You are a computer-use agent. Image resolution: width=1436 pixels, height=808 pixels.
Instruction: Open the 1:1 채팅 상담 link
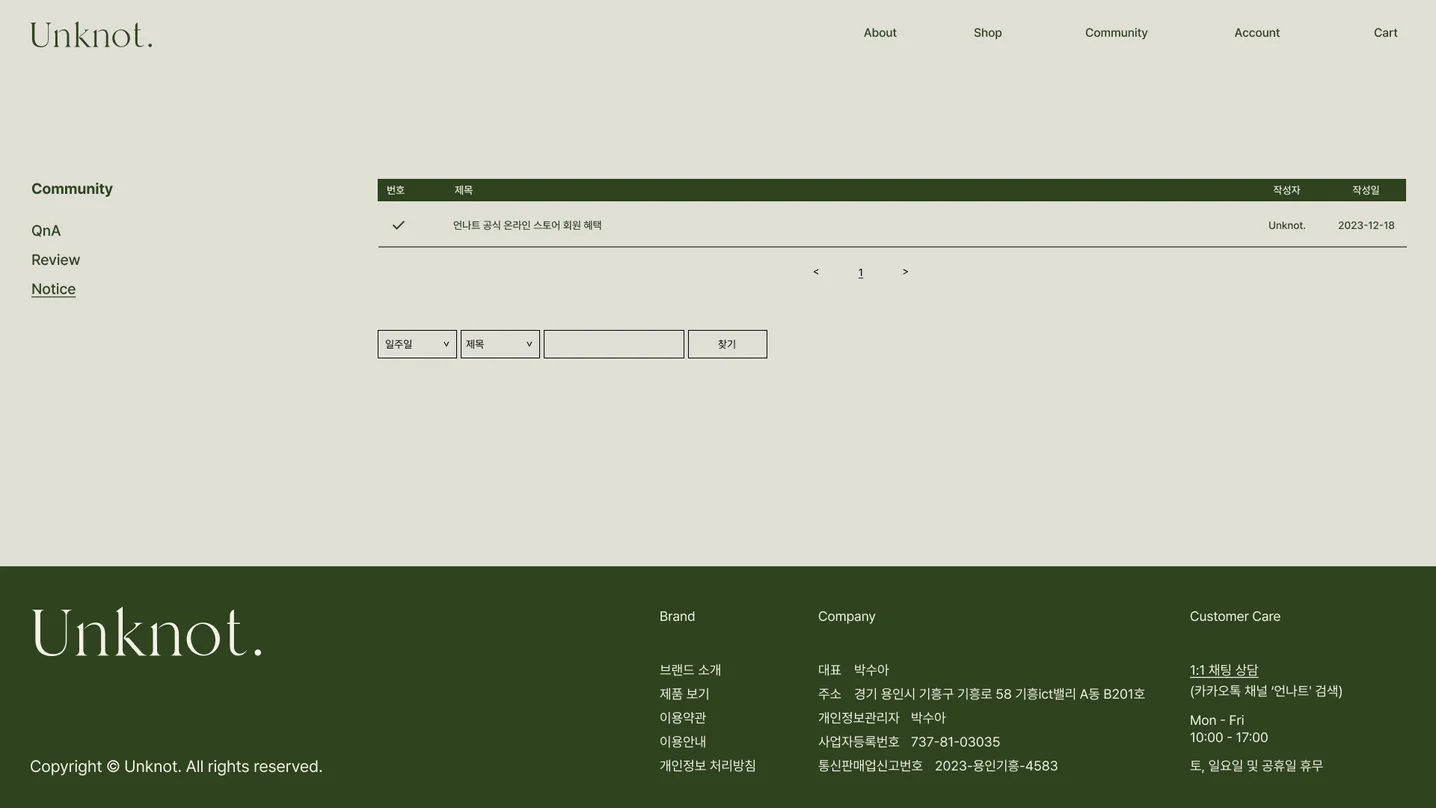[1224, 670]
